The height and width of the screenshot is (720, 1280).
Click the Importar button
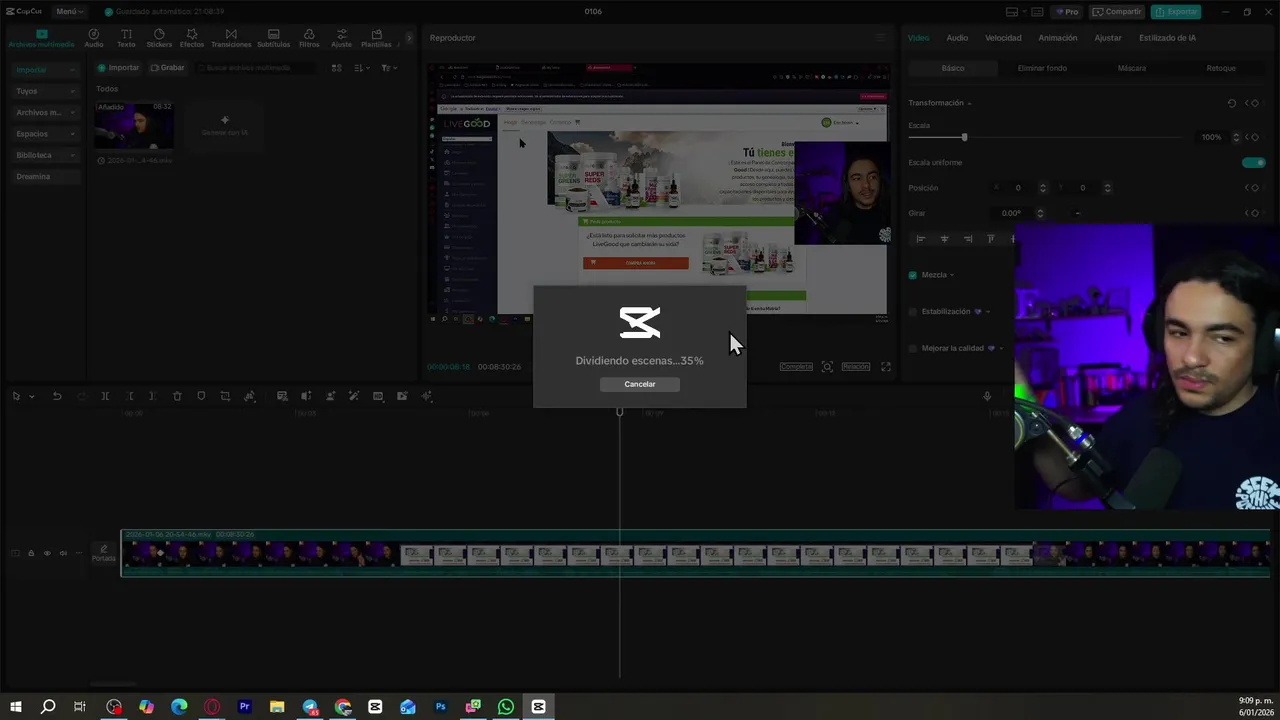118,68
